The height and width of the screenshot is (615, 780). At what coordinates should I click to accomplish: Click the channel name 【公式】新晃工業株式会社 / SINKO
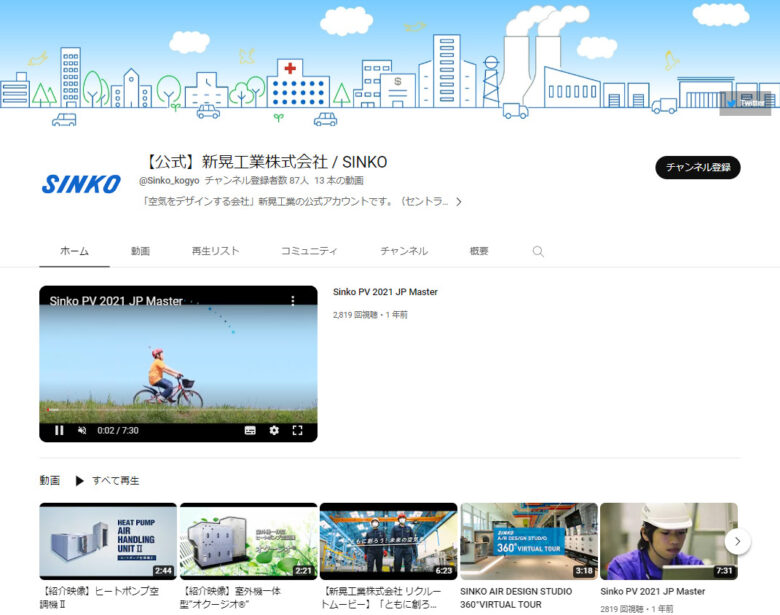click(265, 162)
